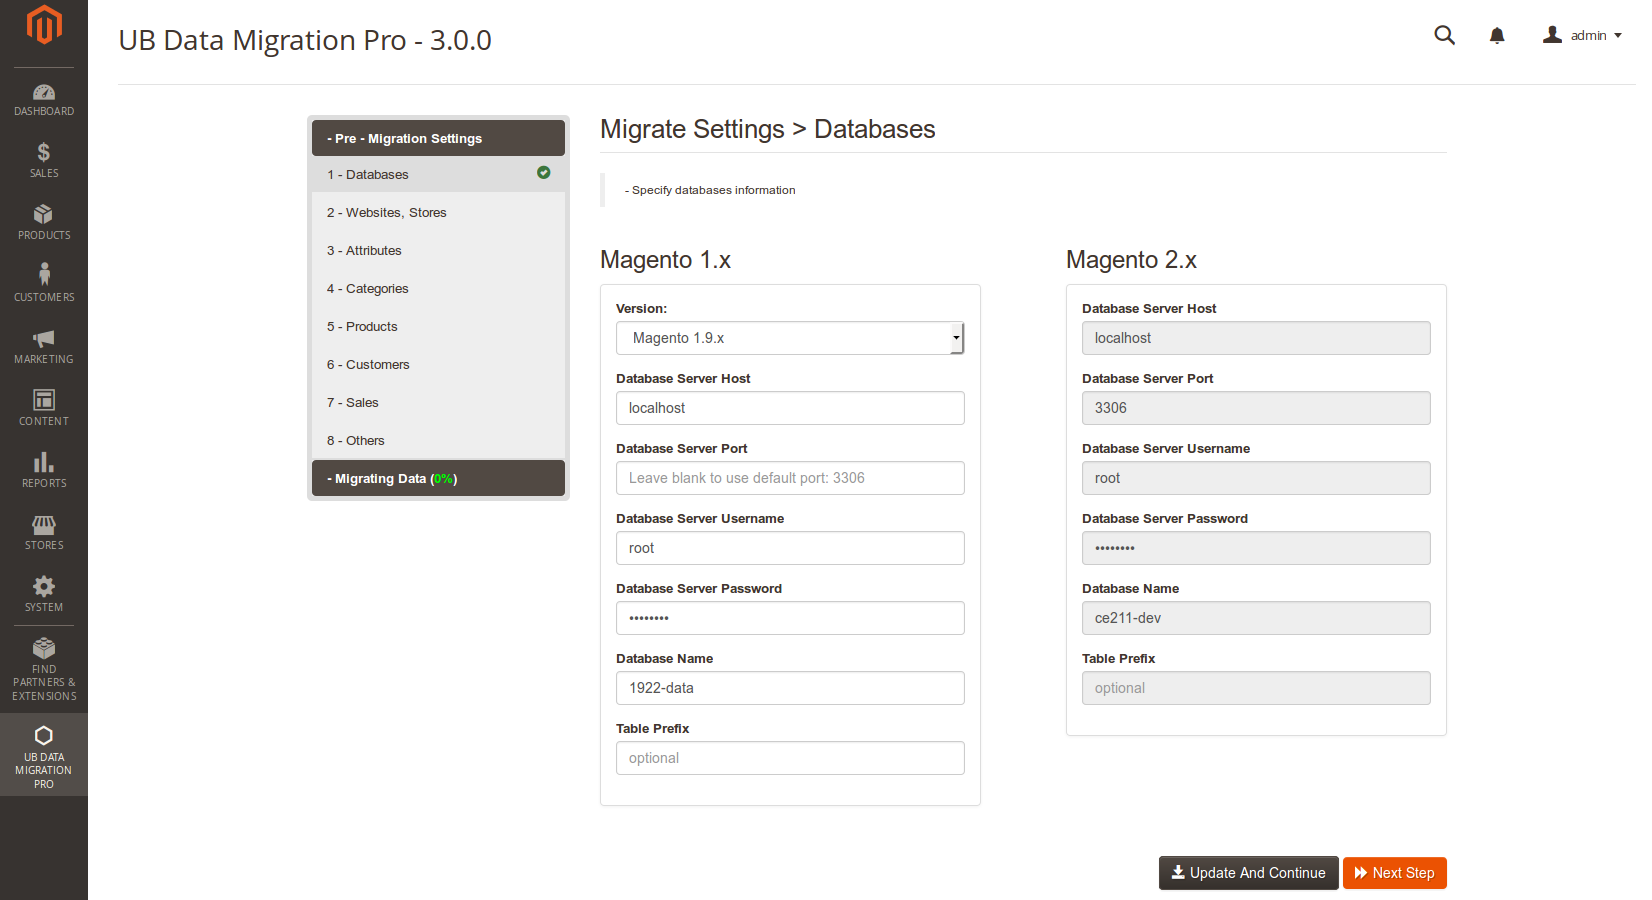Select step 3 - Attributes
The image size is (1652, 900).
pyautogui.click(x=438, y=250)
